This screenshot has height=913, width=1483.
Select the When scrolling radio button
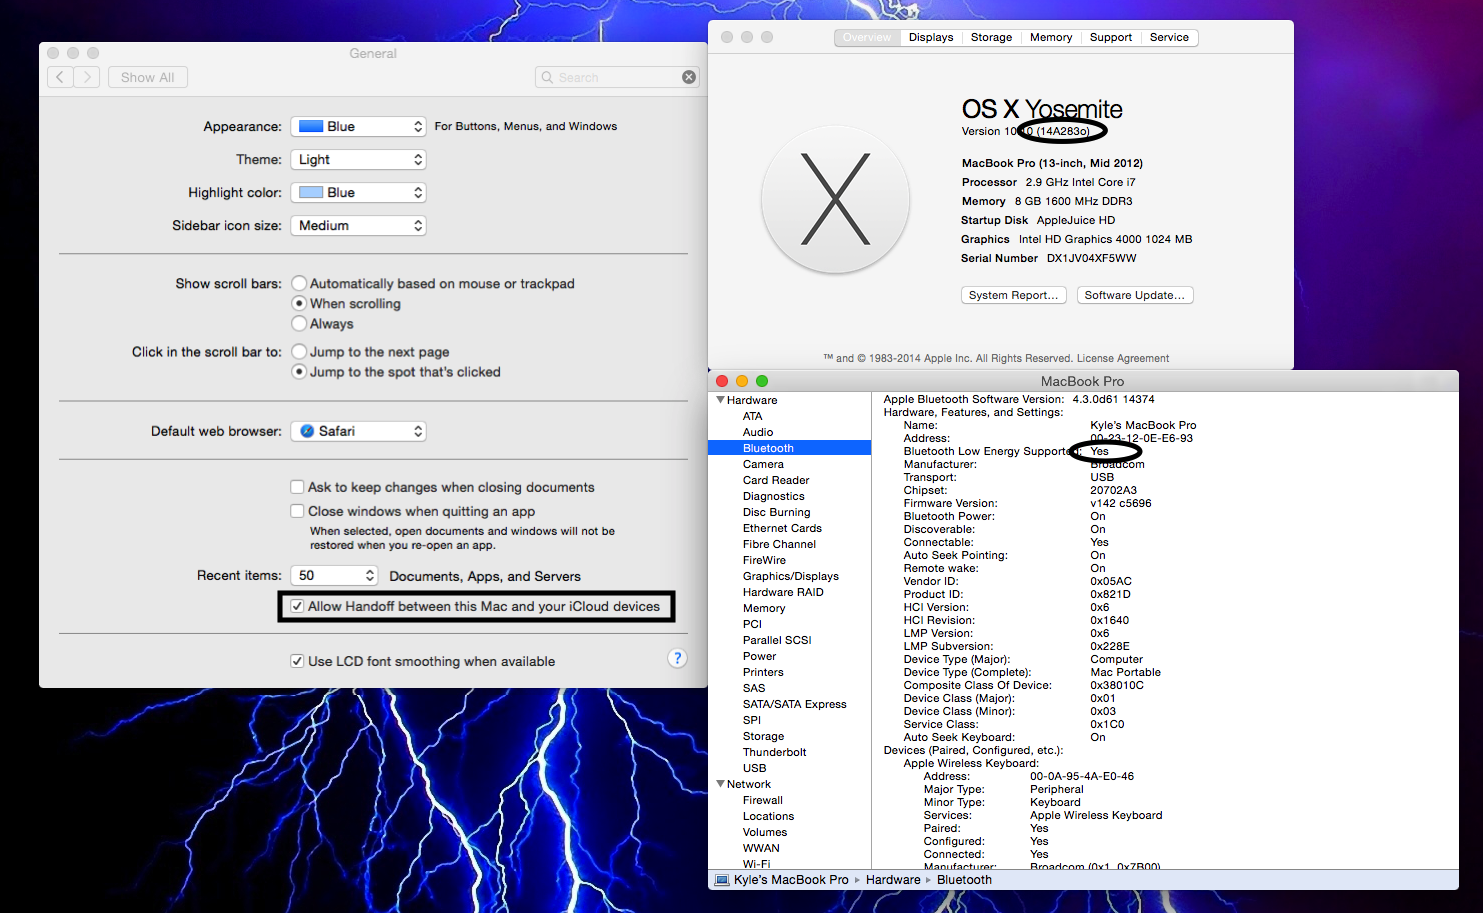pyautogui.click(x=299, y=303)
